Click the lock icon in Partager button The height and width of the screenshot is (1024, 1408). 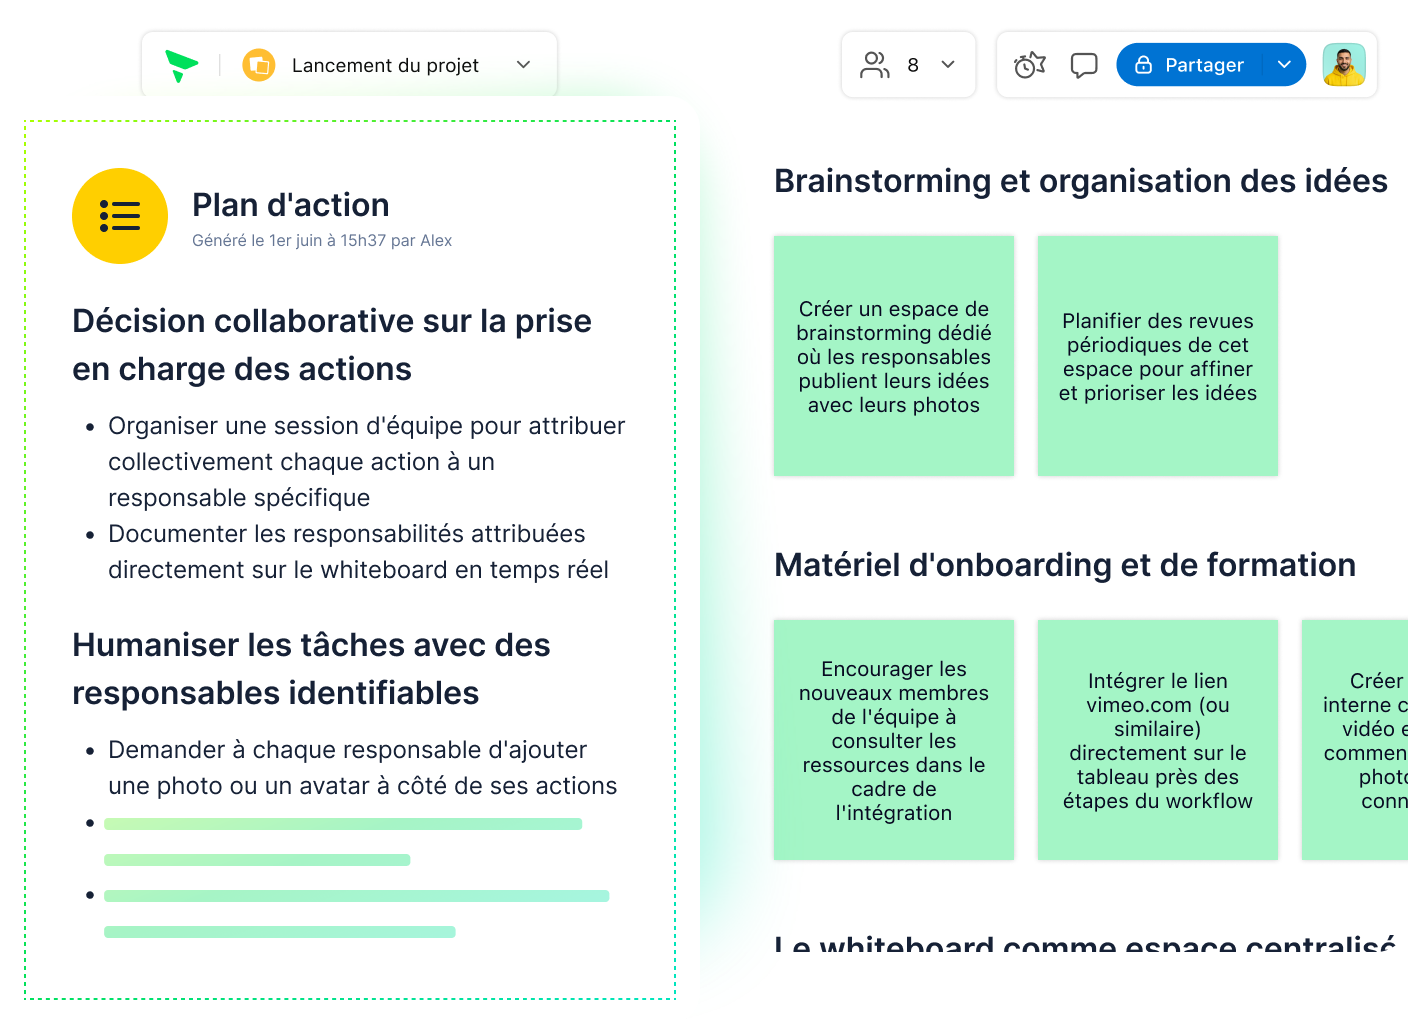click(x=1144, y=64)
